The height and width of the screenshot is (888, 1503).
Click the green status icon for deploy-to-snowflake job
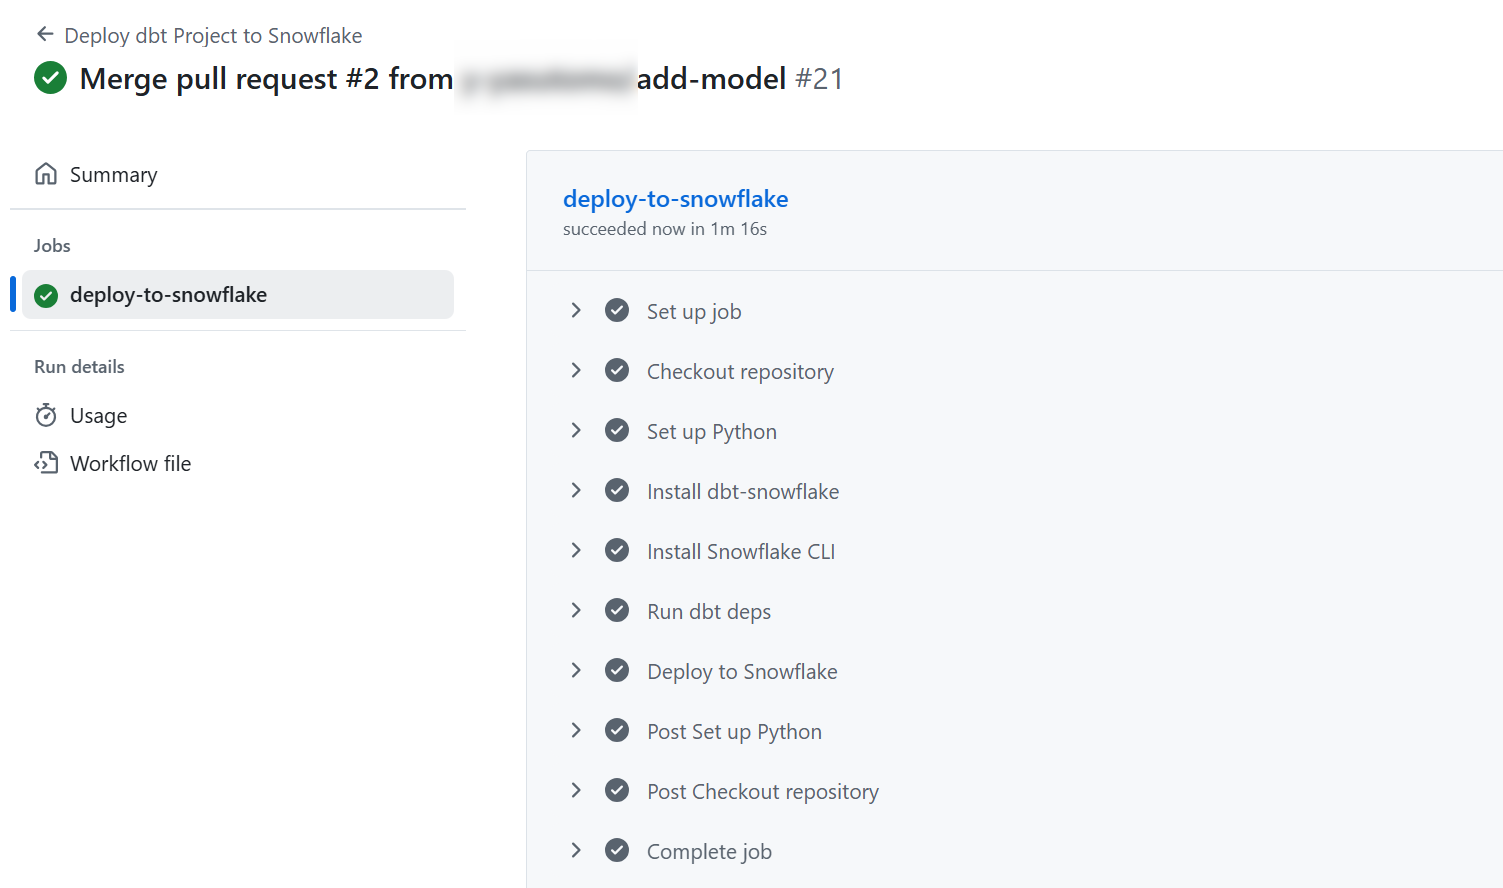[46, 295]
